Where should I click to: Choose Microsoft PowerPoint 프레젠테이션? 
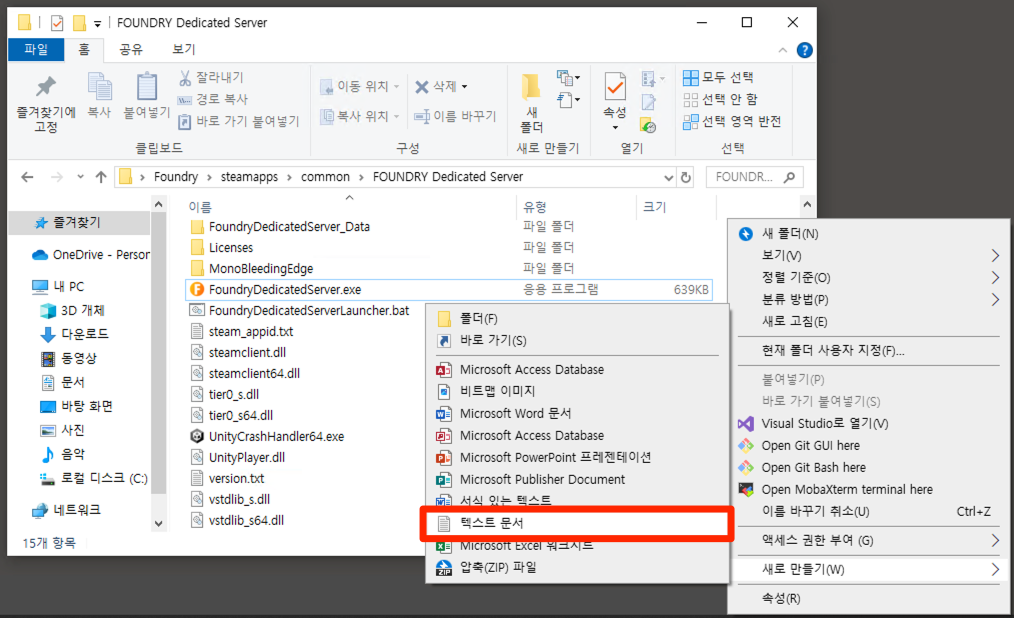[556, 458]
